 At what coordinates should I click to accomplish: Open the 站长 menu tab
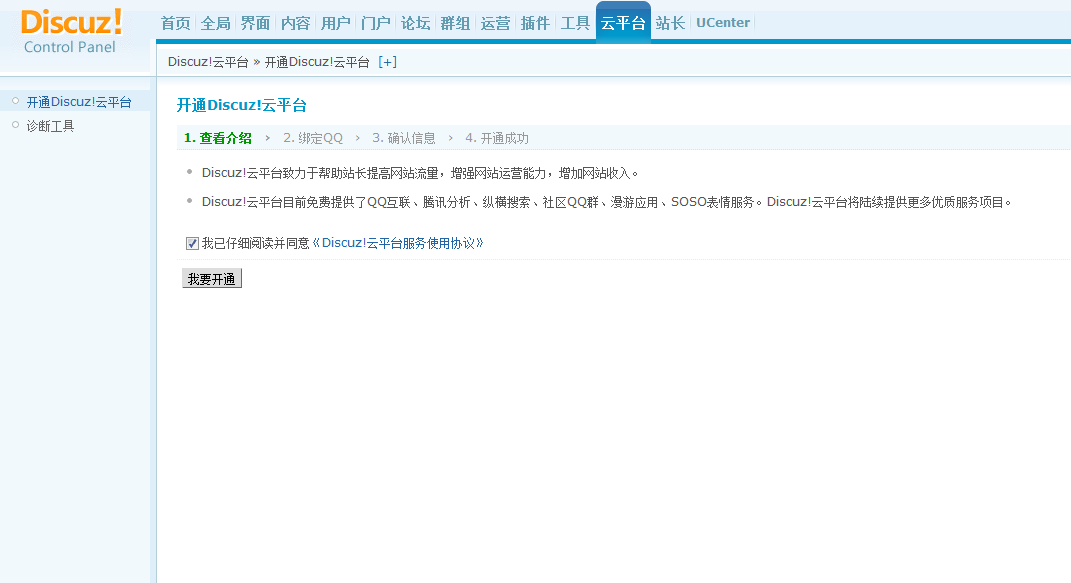[670, 23]
